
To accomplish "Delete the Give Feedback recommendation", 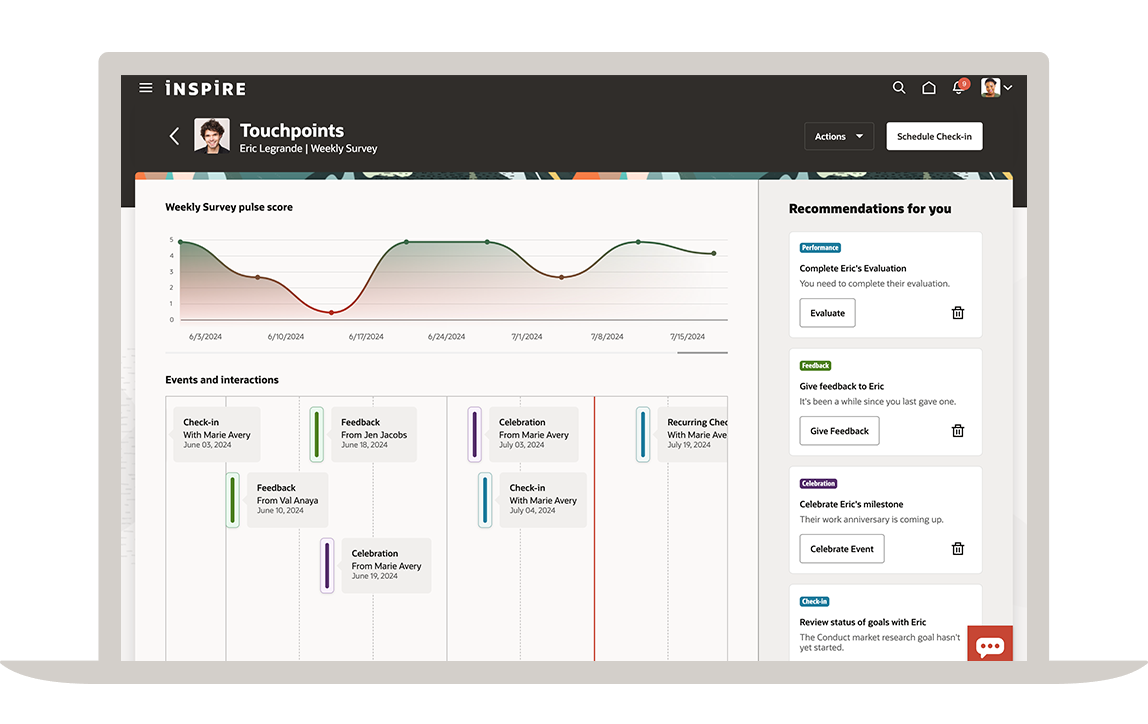I will 957,430.
